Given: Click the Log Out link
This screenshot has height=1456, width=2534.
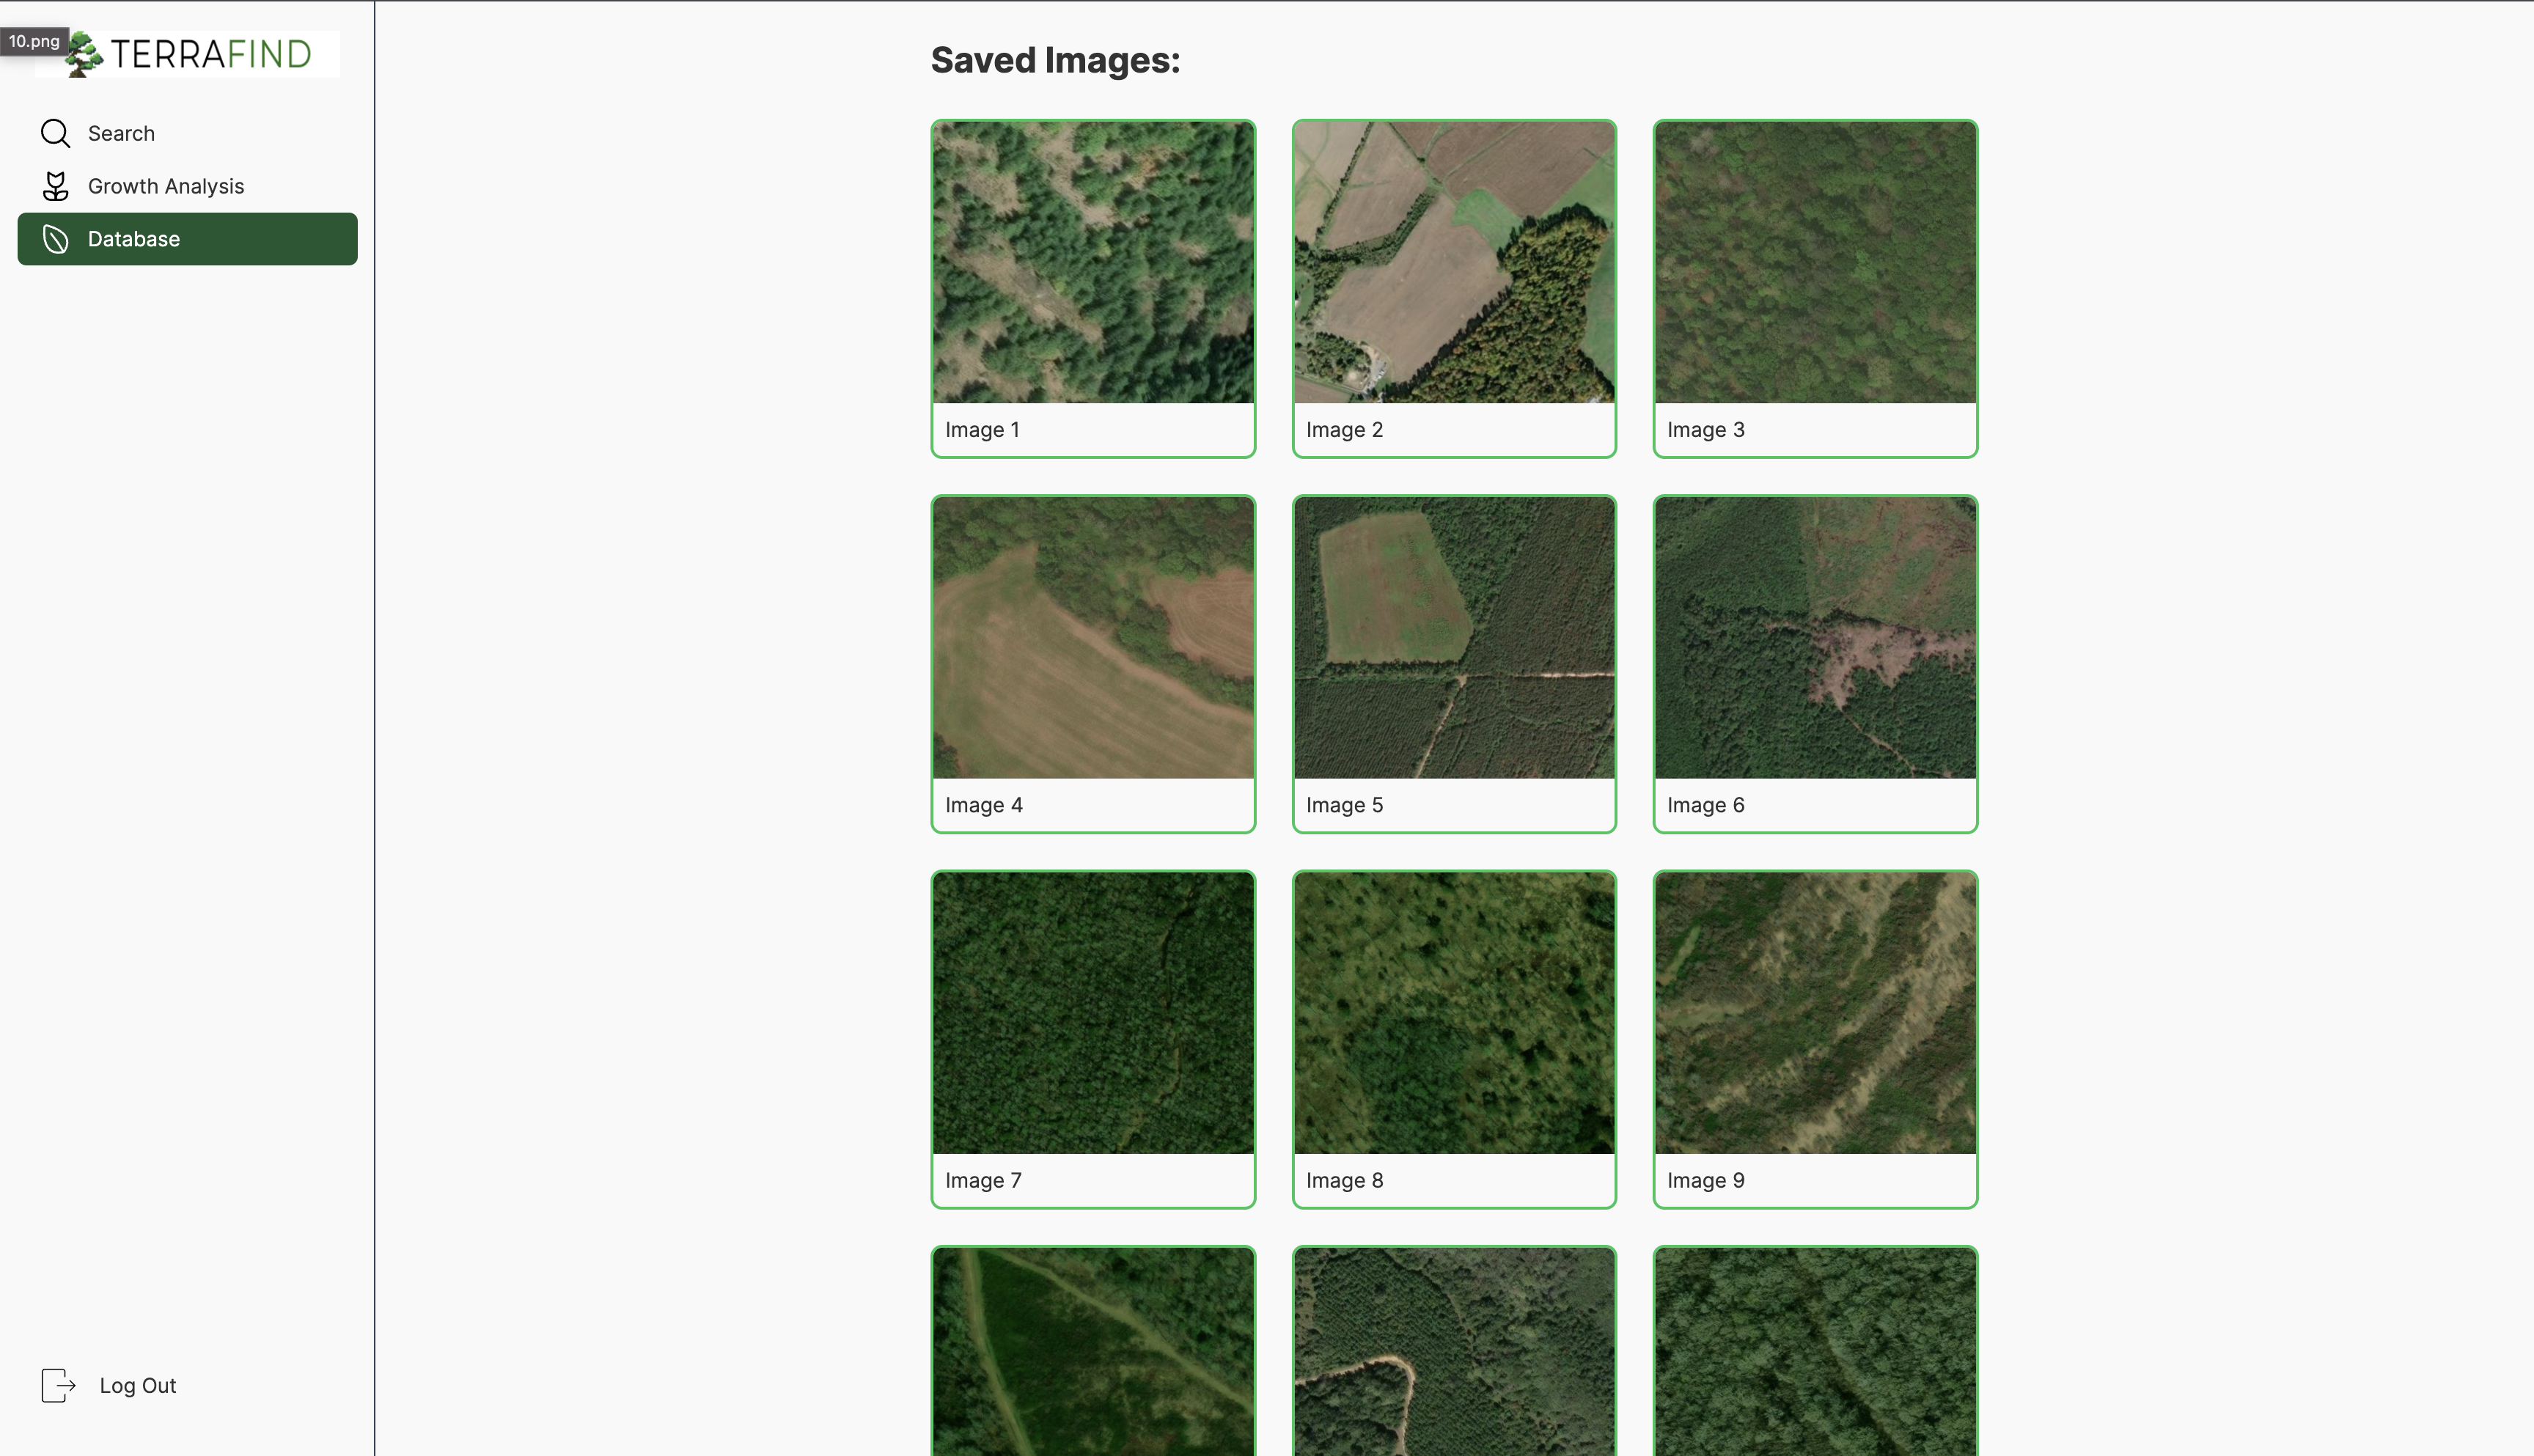Looking at the screenshot, I should 138,1385.
